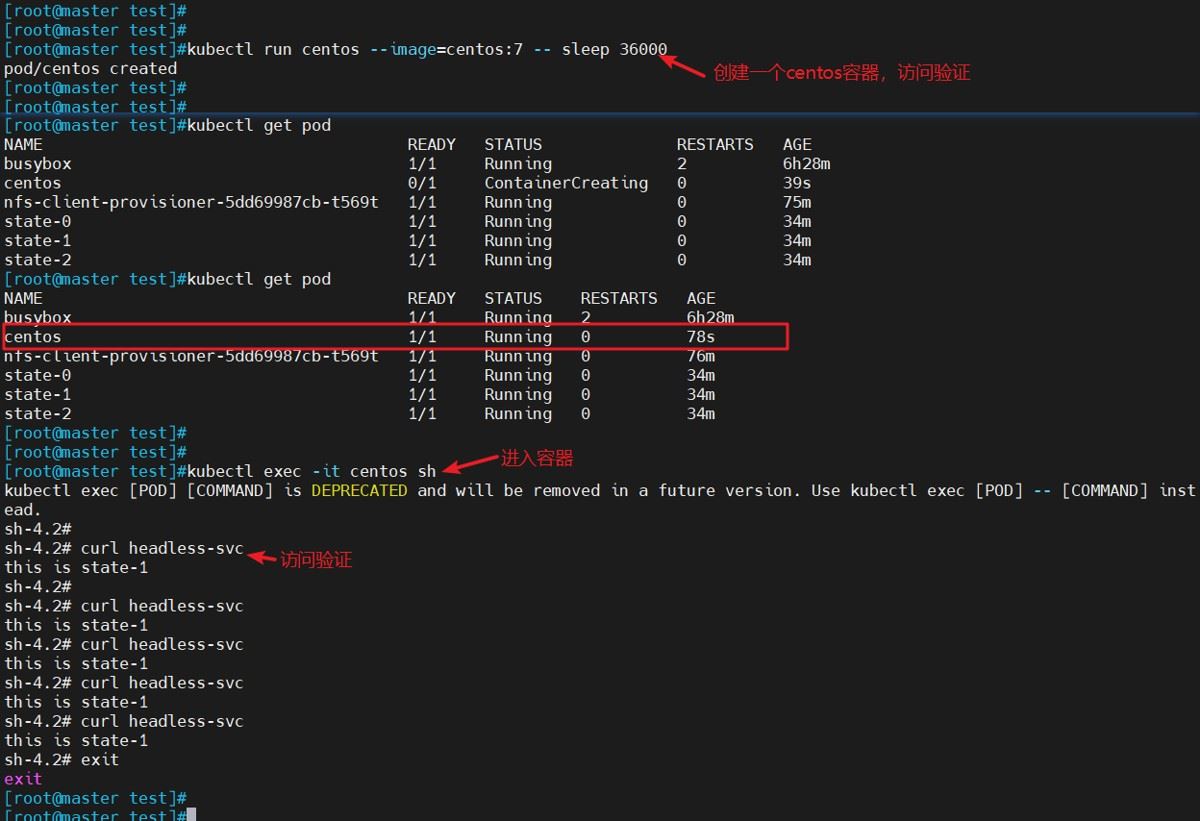
Task: Click nfs-client-provisioner pod name in the first listing
Action: coord(191,202)
